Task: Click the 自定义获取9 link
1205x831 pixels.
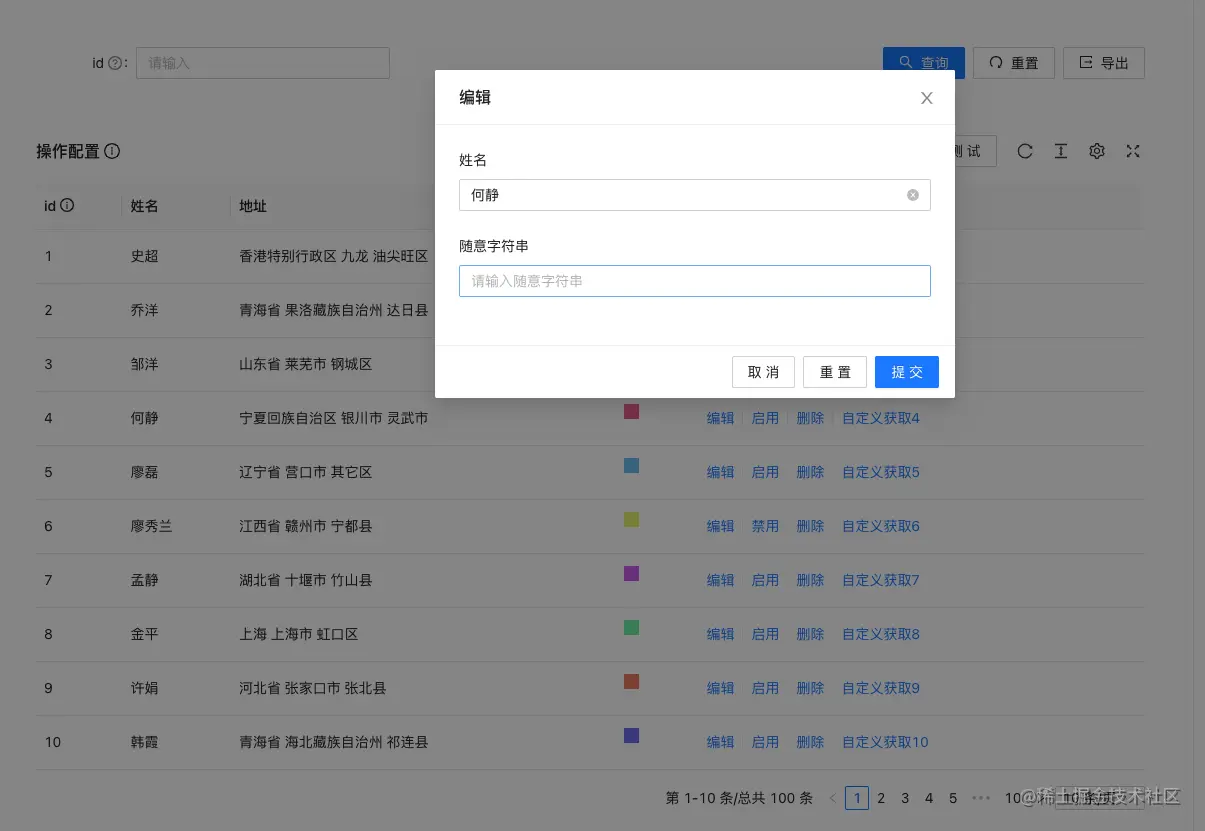Action: point(881,688)
